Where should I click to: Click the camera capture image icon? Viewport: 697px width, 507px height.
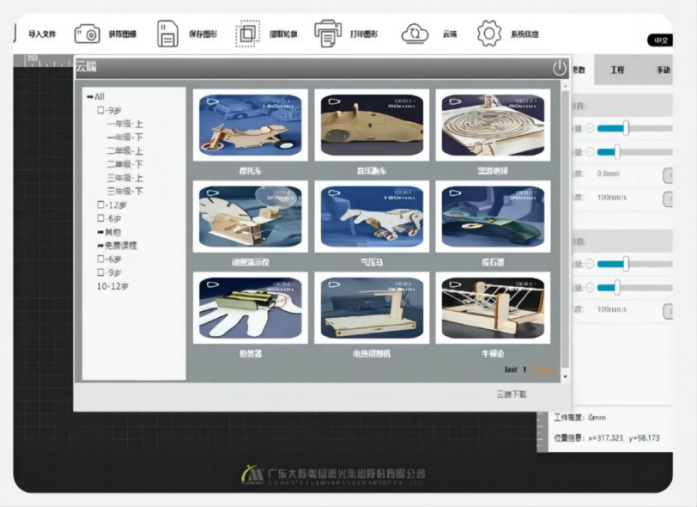click(87, 34)
